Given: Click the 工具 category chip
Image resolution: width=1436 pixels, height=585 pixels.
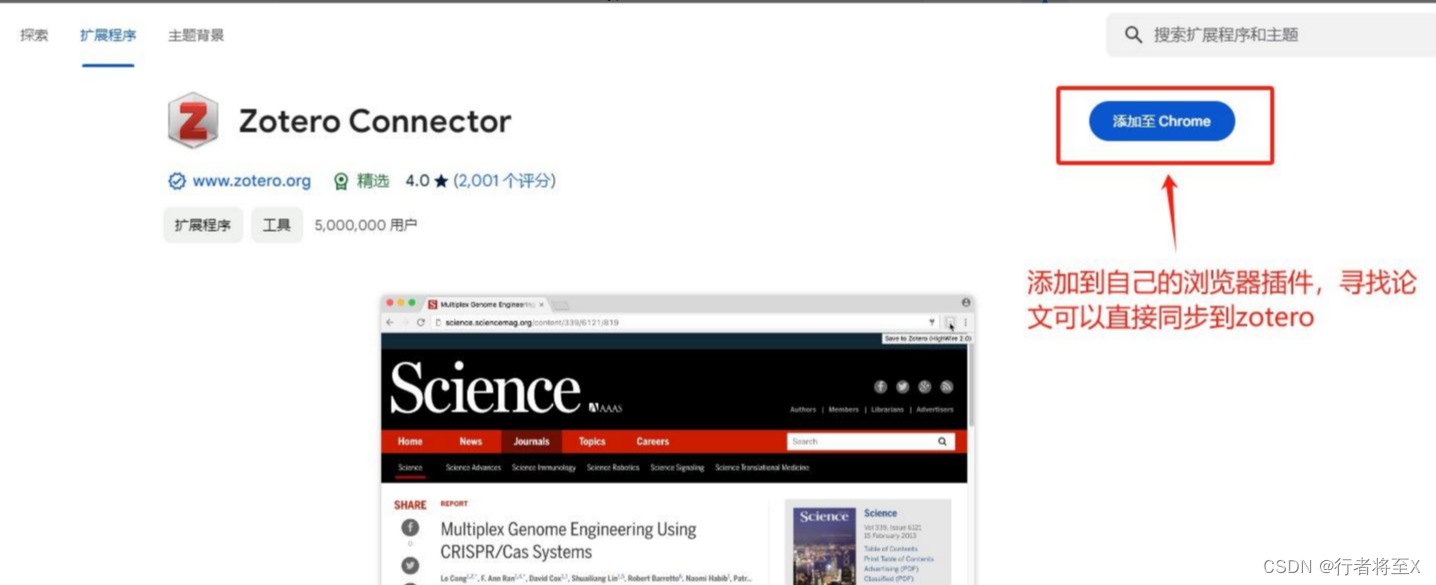Looking at the screenshot, I should [x=277, y=225].
